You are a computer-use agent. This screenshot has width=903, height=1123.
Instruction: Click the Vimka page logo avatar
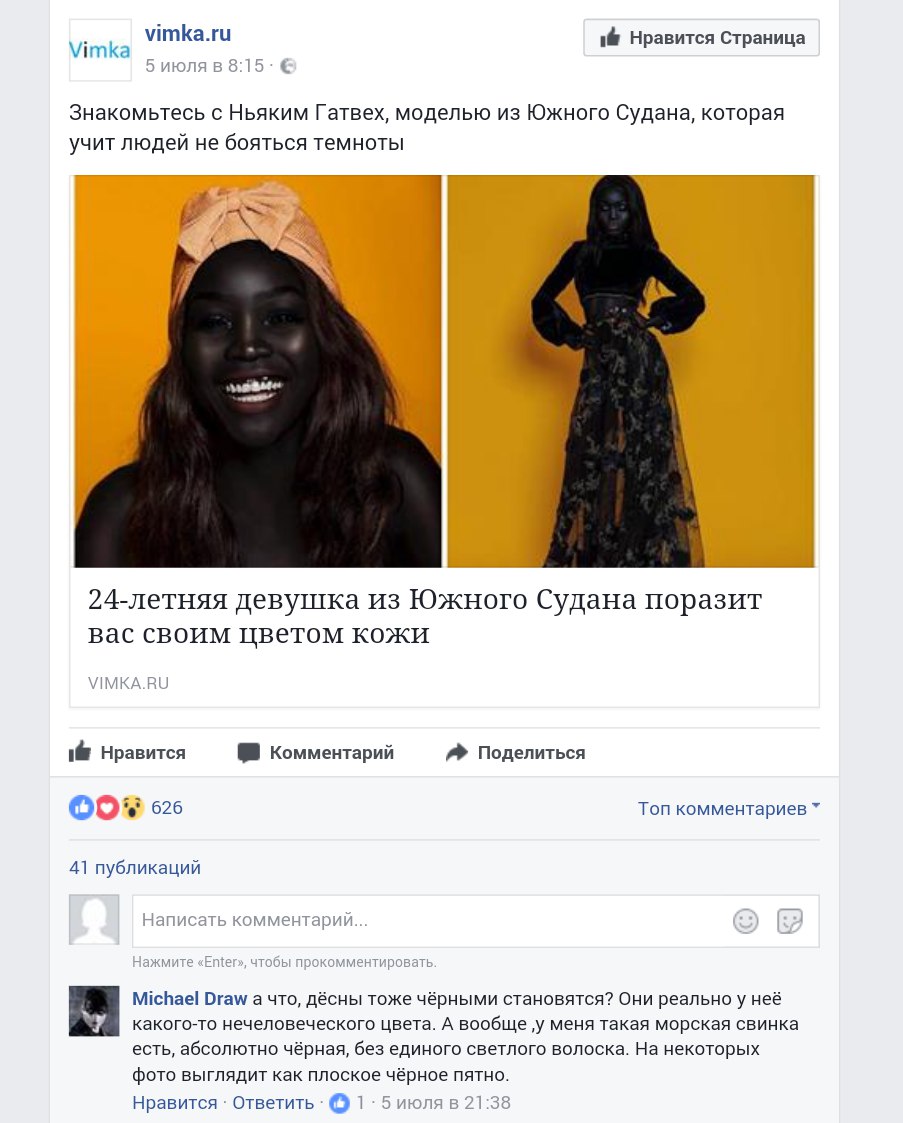coord(100,50)
